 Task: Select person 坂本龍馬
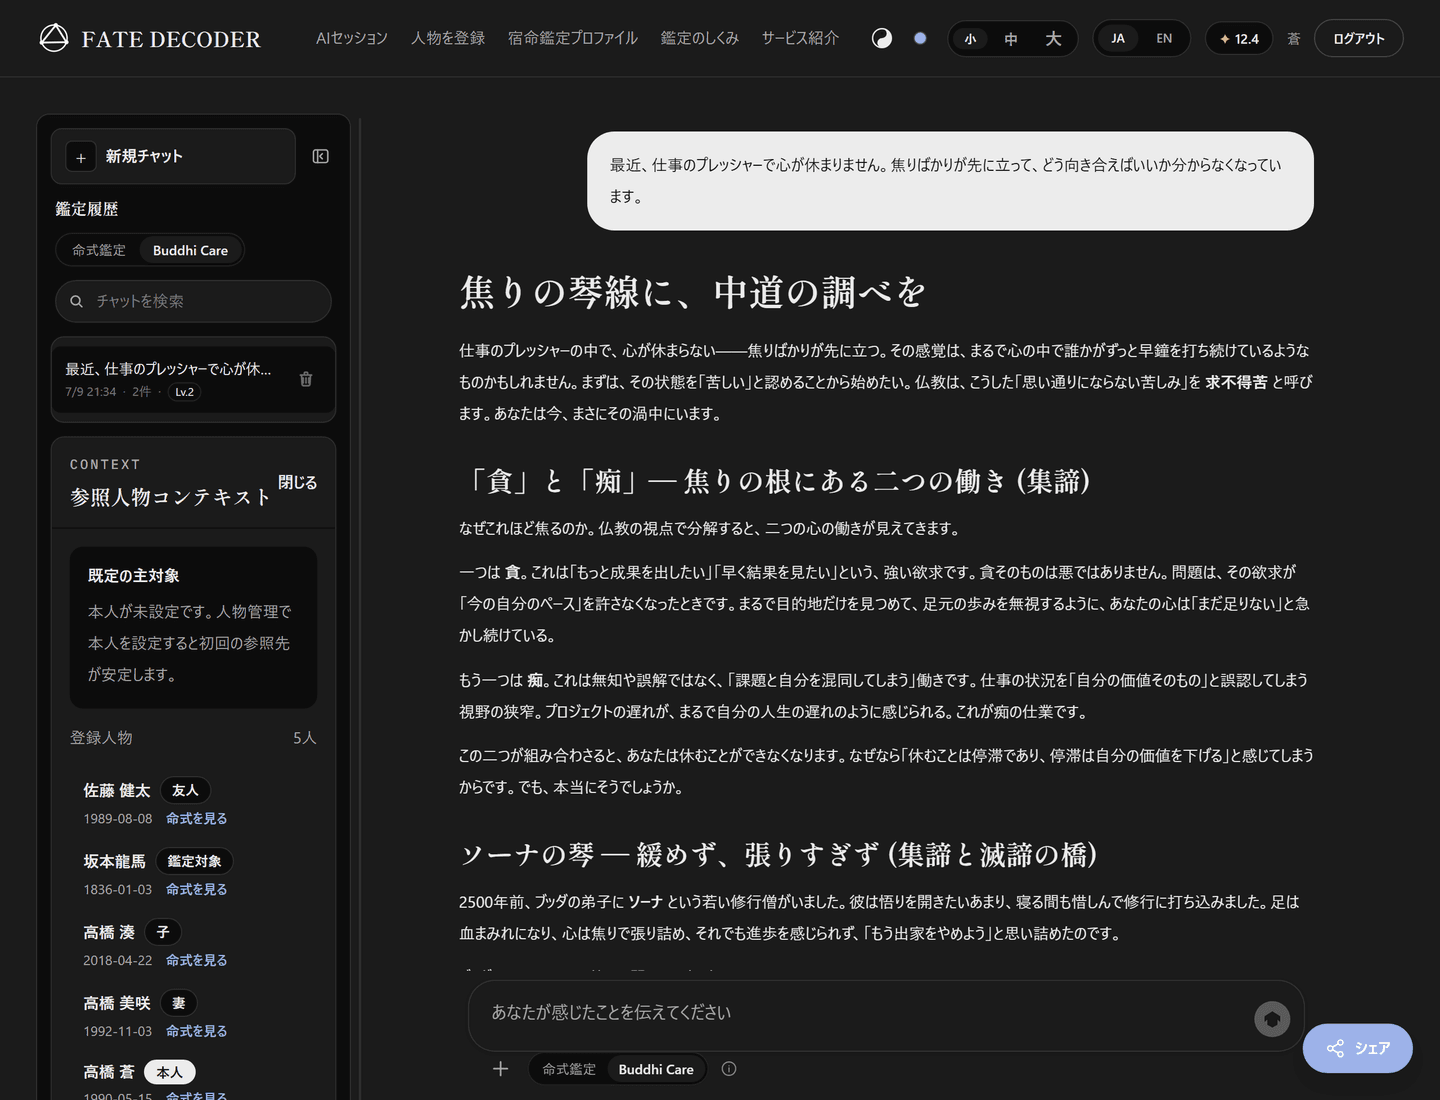click(114, 861)
